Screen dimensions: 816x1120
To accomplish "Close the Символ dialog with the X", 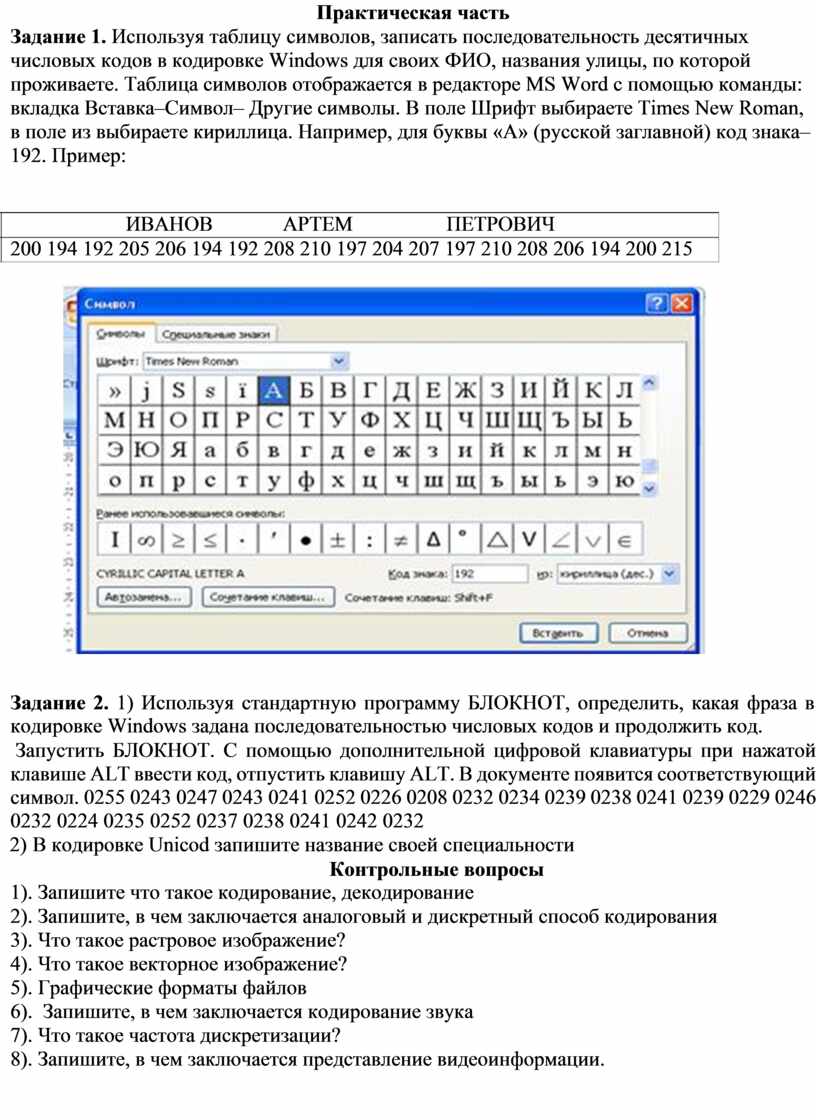I will (x=682, y=304).
